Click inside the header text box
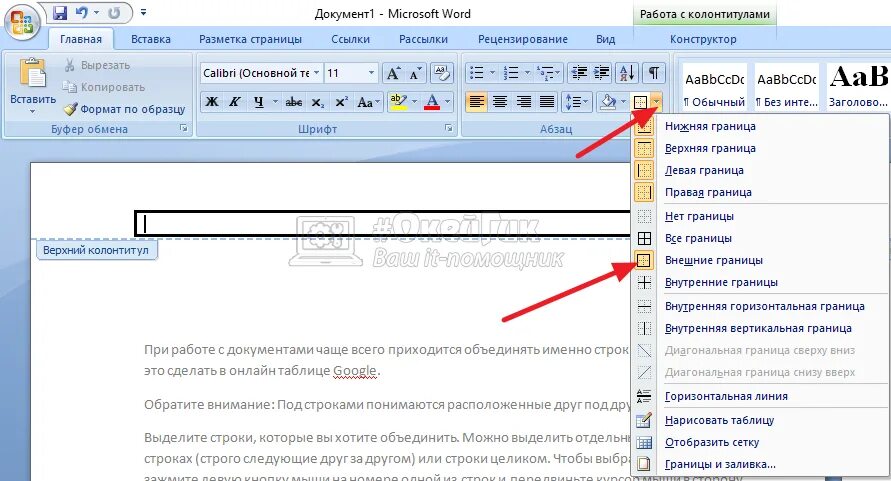Viewport: 891px width, 481px height. (384, 224)
